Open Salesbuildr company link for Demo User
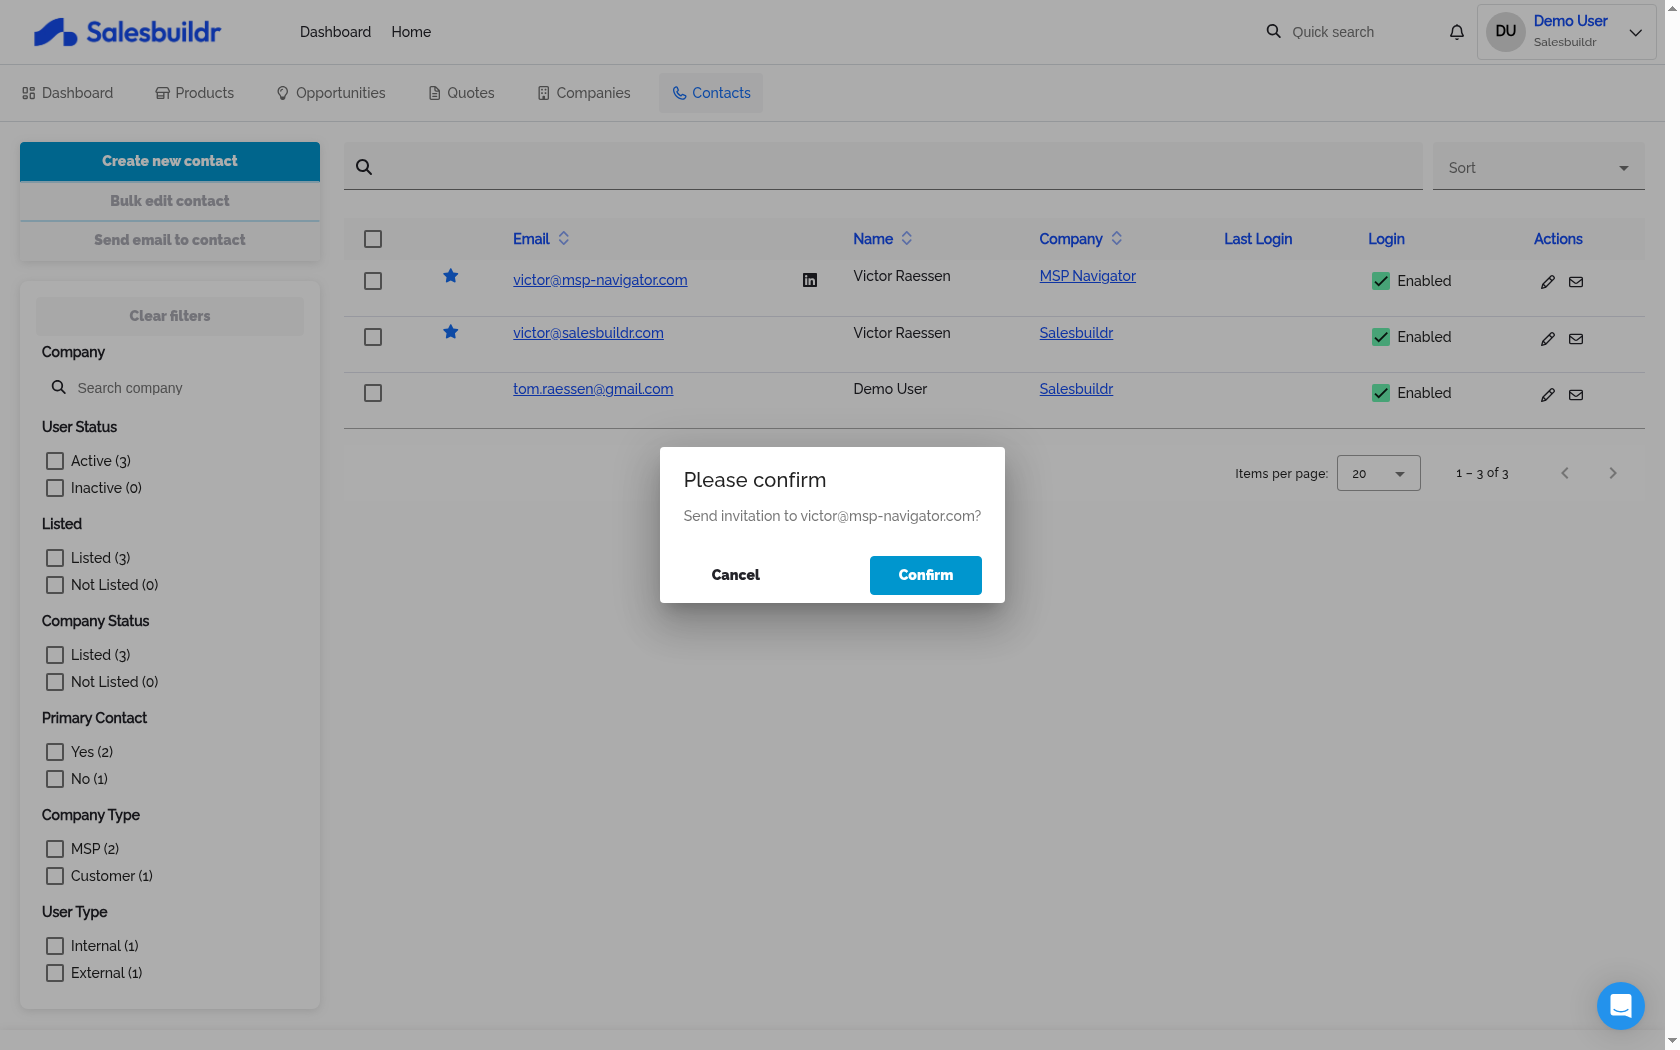This screenshot has width=1680, height=1050. point(1076,389)
